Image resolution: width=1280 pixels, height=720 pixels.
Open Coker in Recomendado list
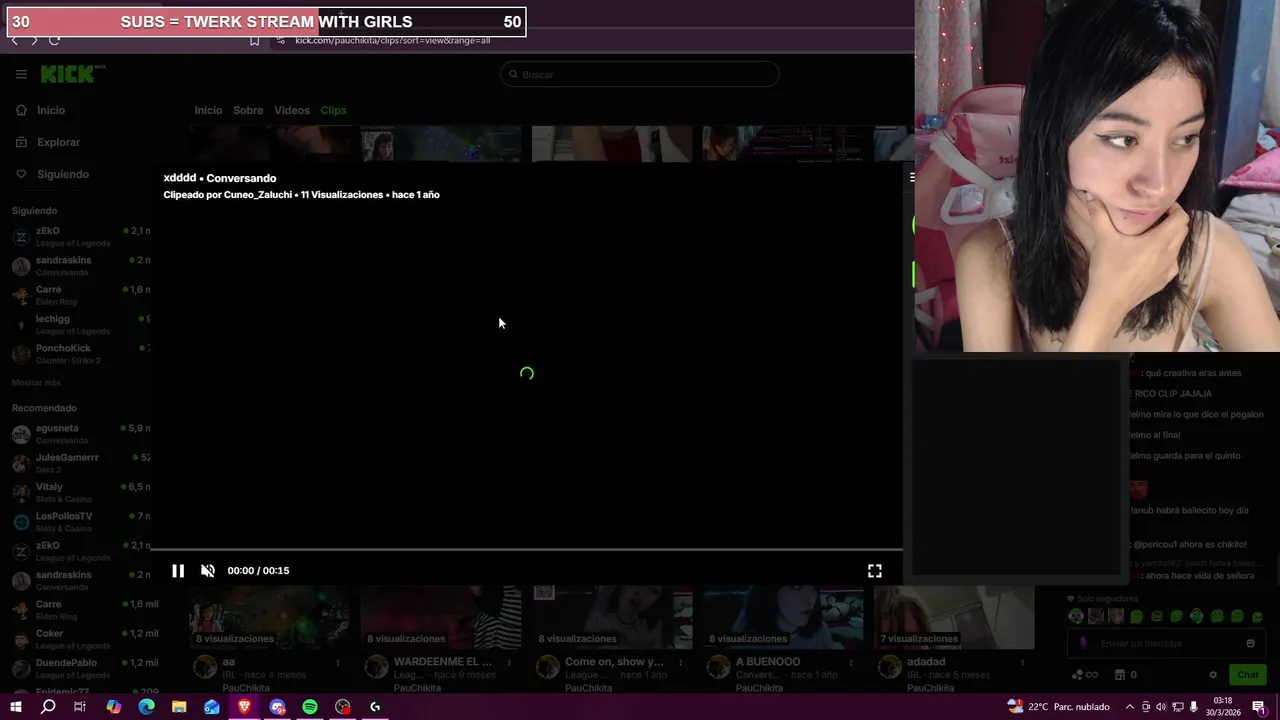80,638
